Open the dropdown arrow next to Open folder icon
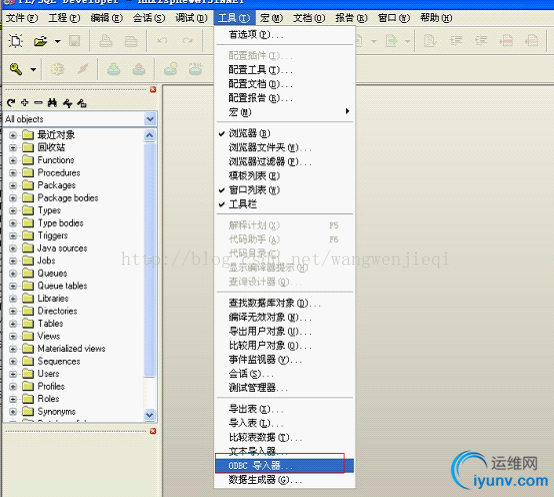The height and width of the screenshot is (497, 554). [58, 41]
